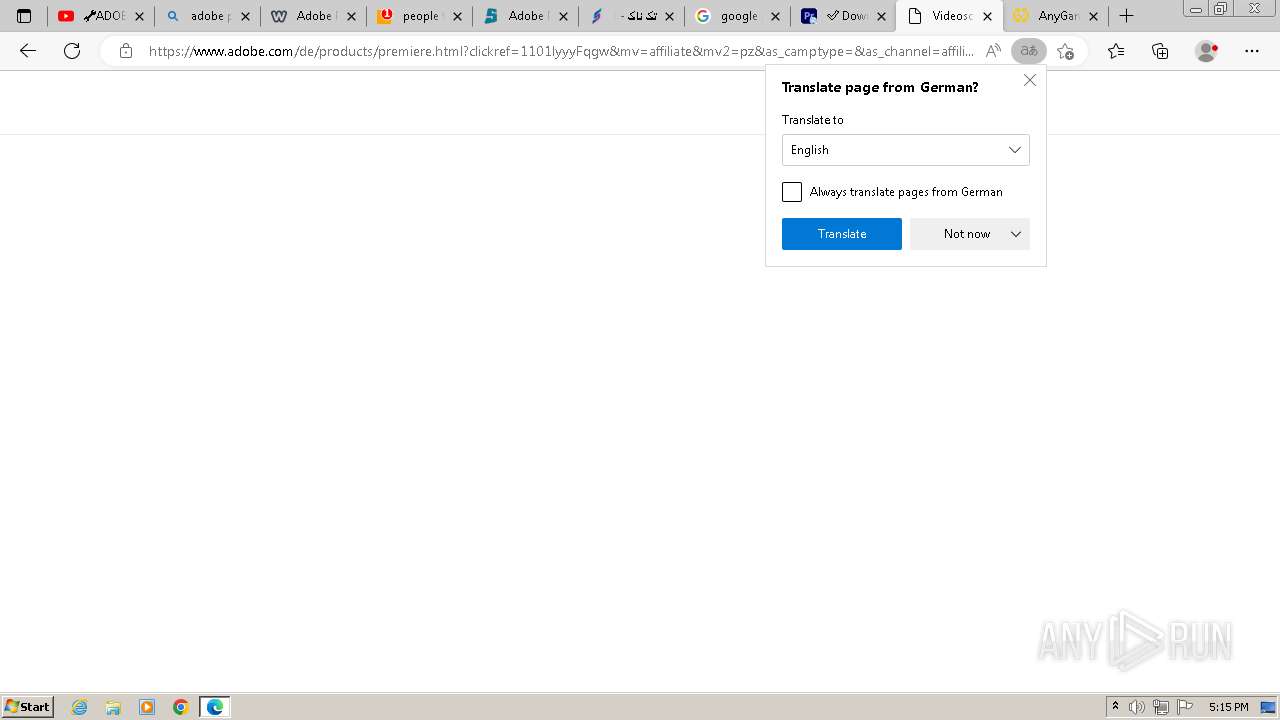Open the Action Center flag icon
1280x720 pixels.
pos(1185,707)
